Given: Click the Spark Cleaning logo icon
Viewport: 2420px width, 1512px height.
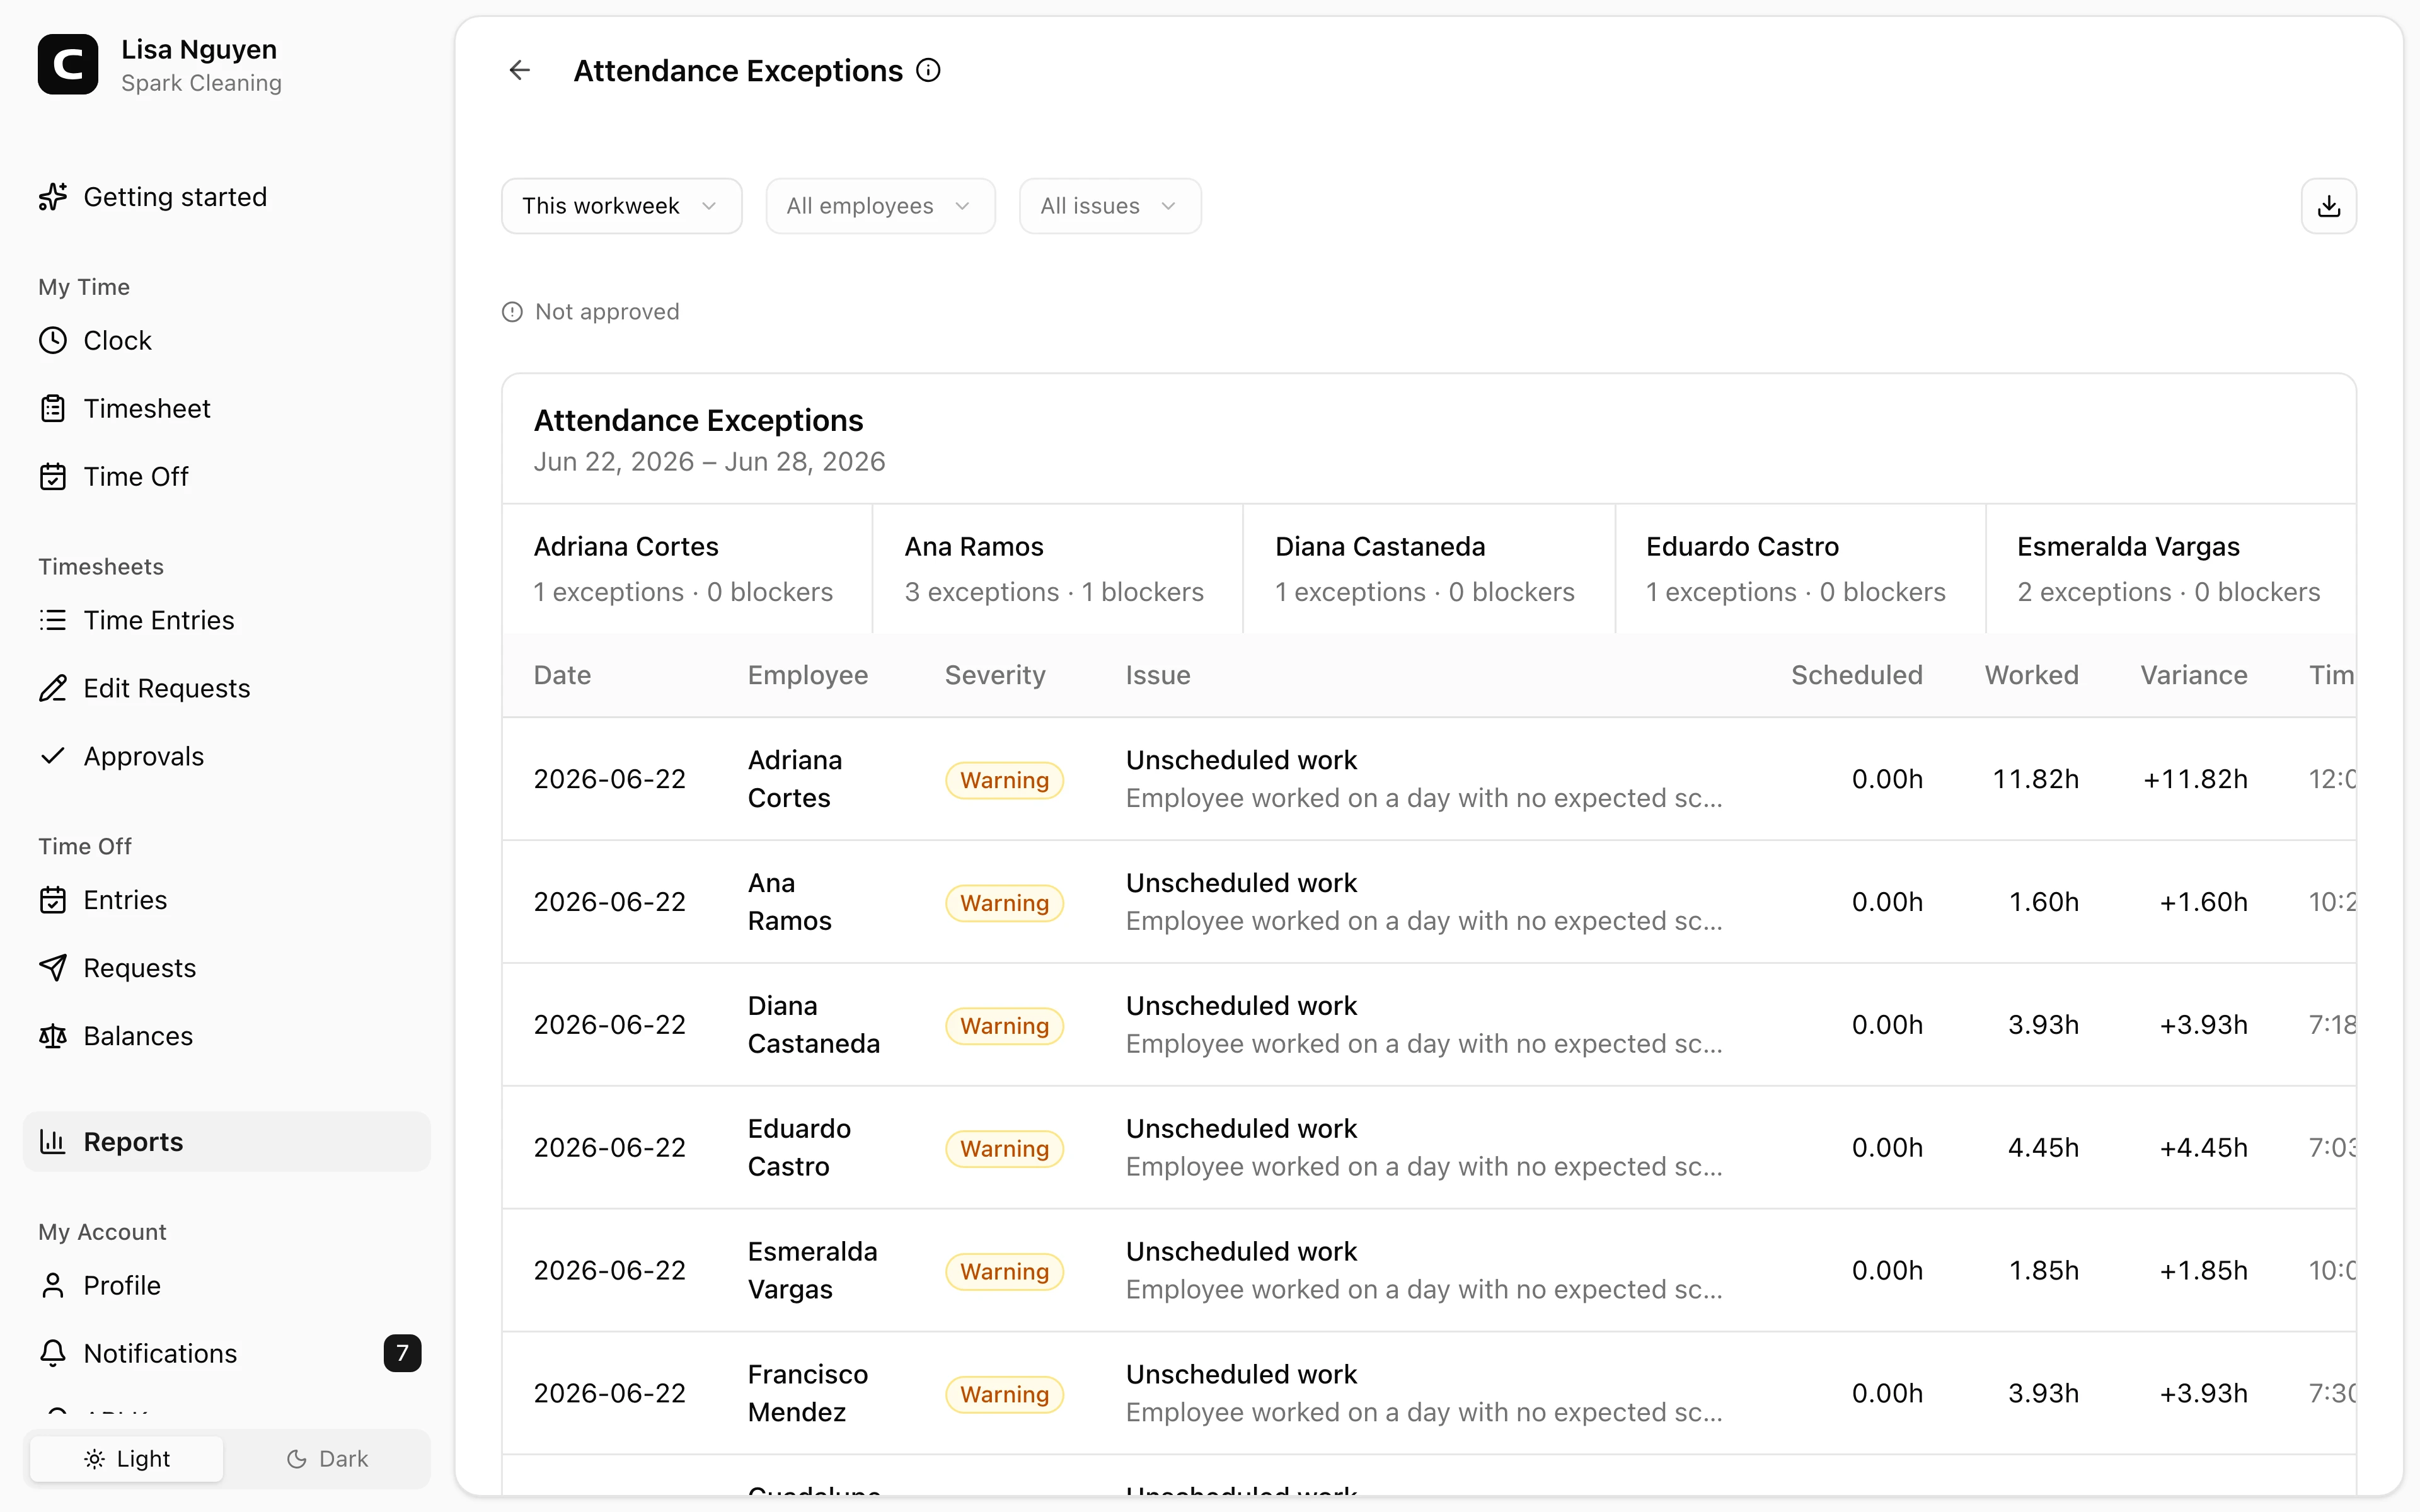Looking at the screenshot, I should click(x=68, y=65).
